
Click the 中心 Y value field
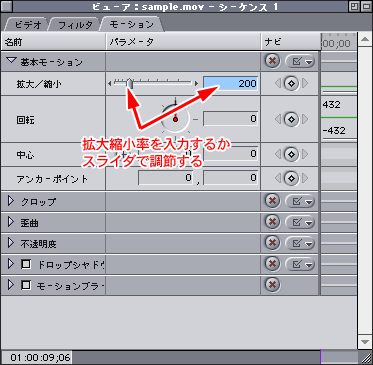230,154
